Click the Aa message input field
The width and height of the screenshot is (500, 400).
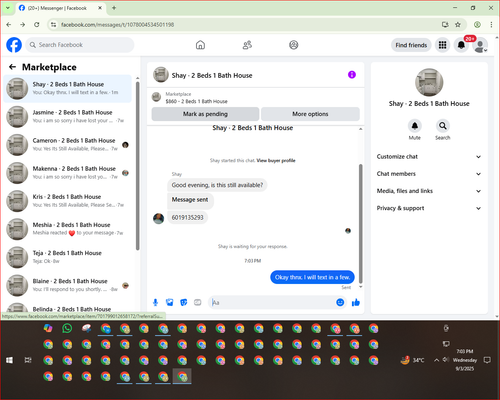[273, 302]
